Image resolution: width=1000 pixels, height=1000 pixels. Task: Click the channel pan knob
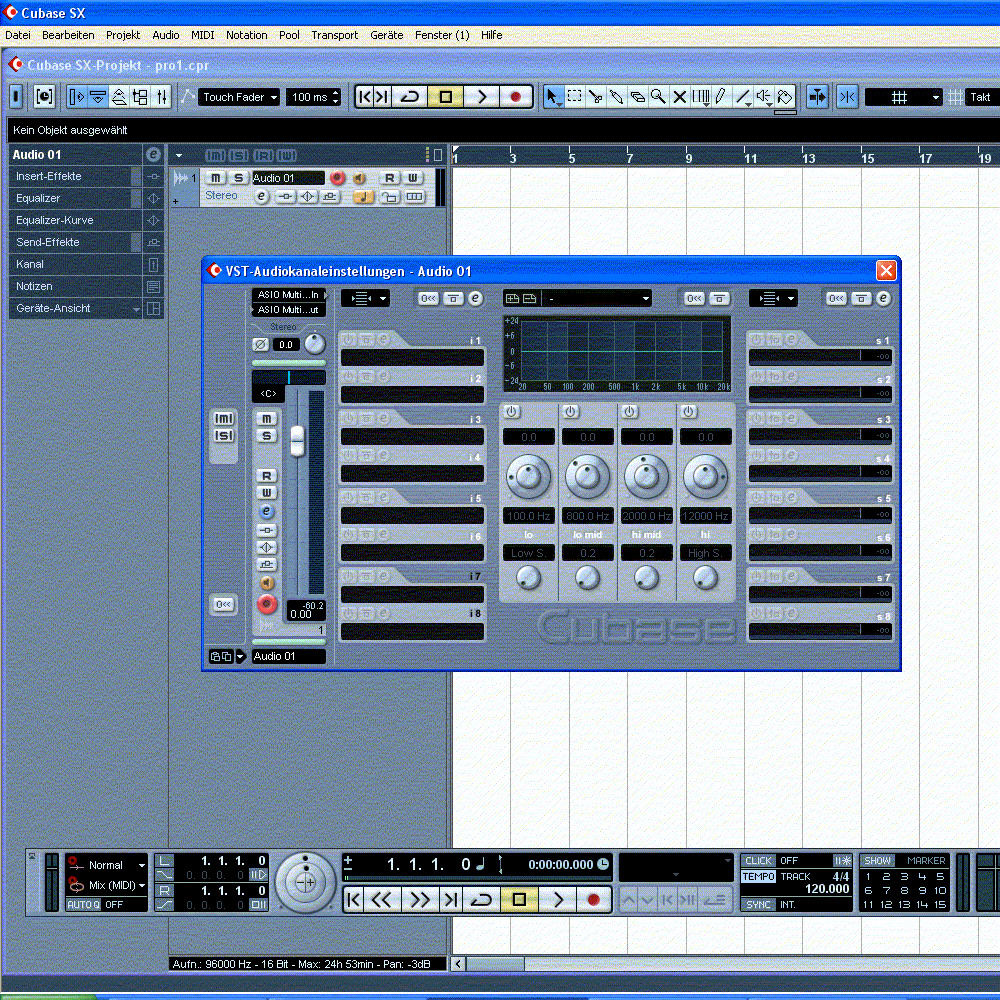click(314, 344)
